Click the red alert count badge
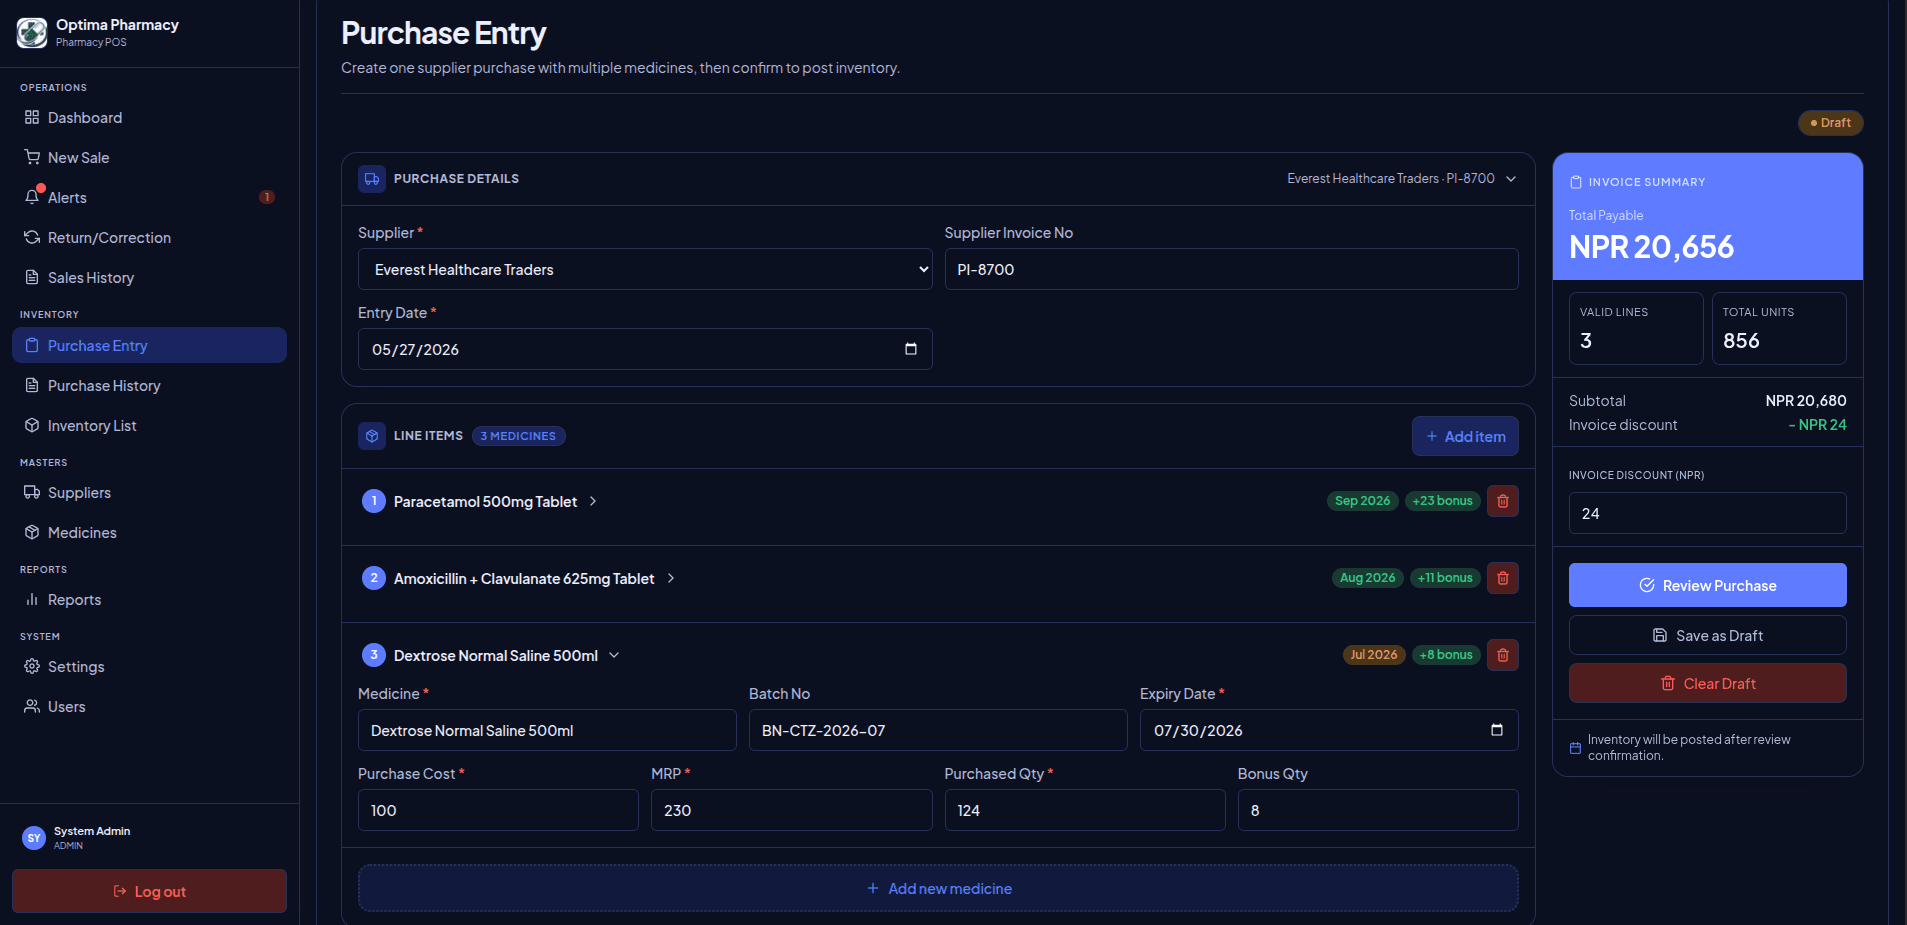This screenshot has height=925, width=1907. pos(267,197)
